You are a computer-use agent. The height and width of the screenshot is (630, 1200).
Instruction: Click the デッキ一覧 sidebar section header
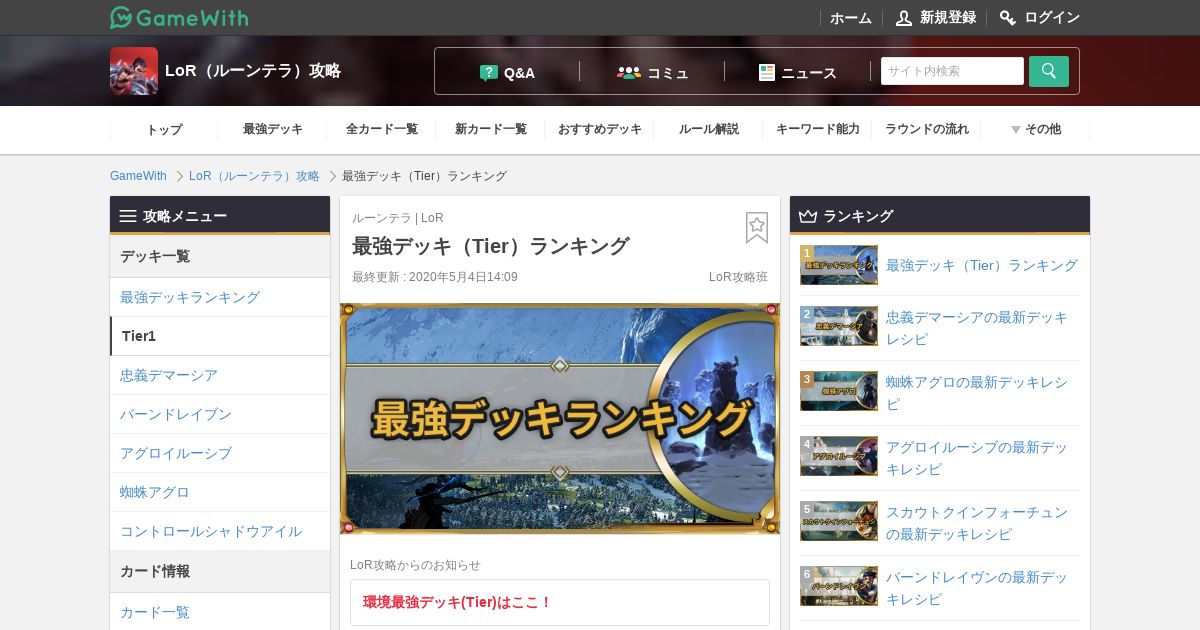(220, 256)
